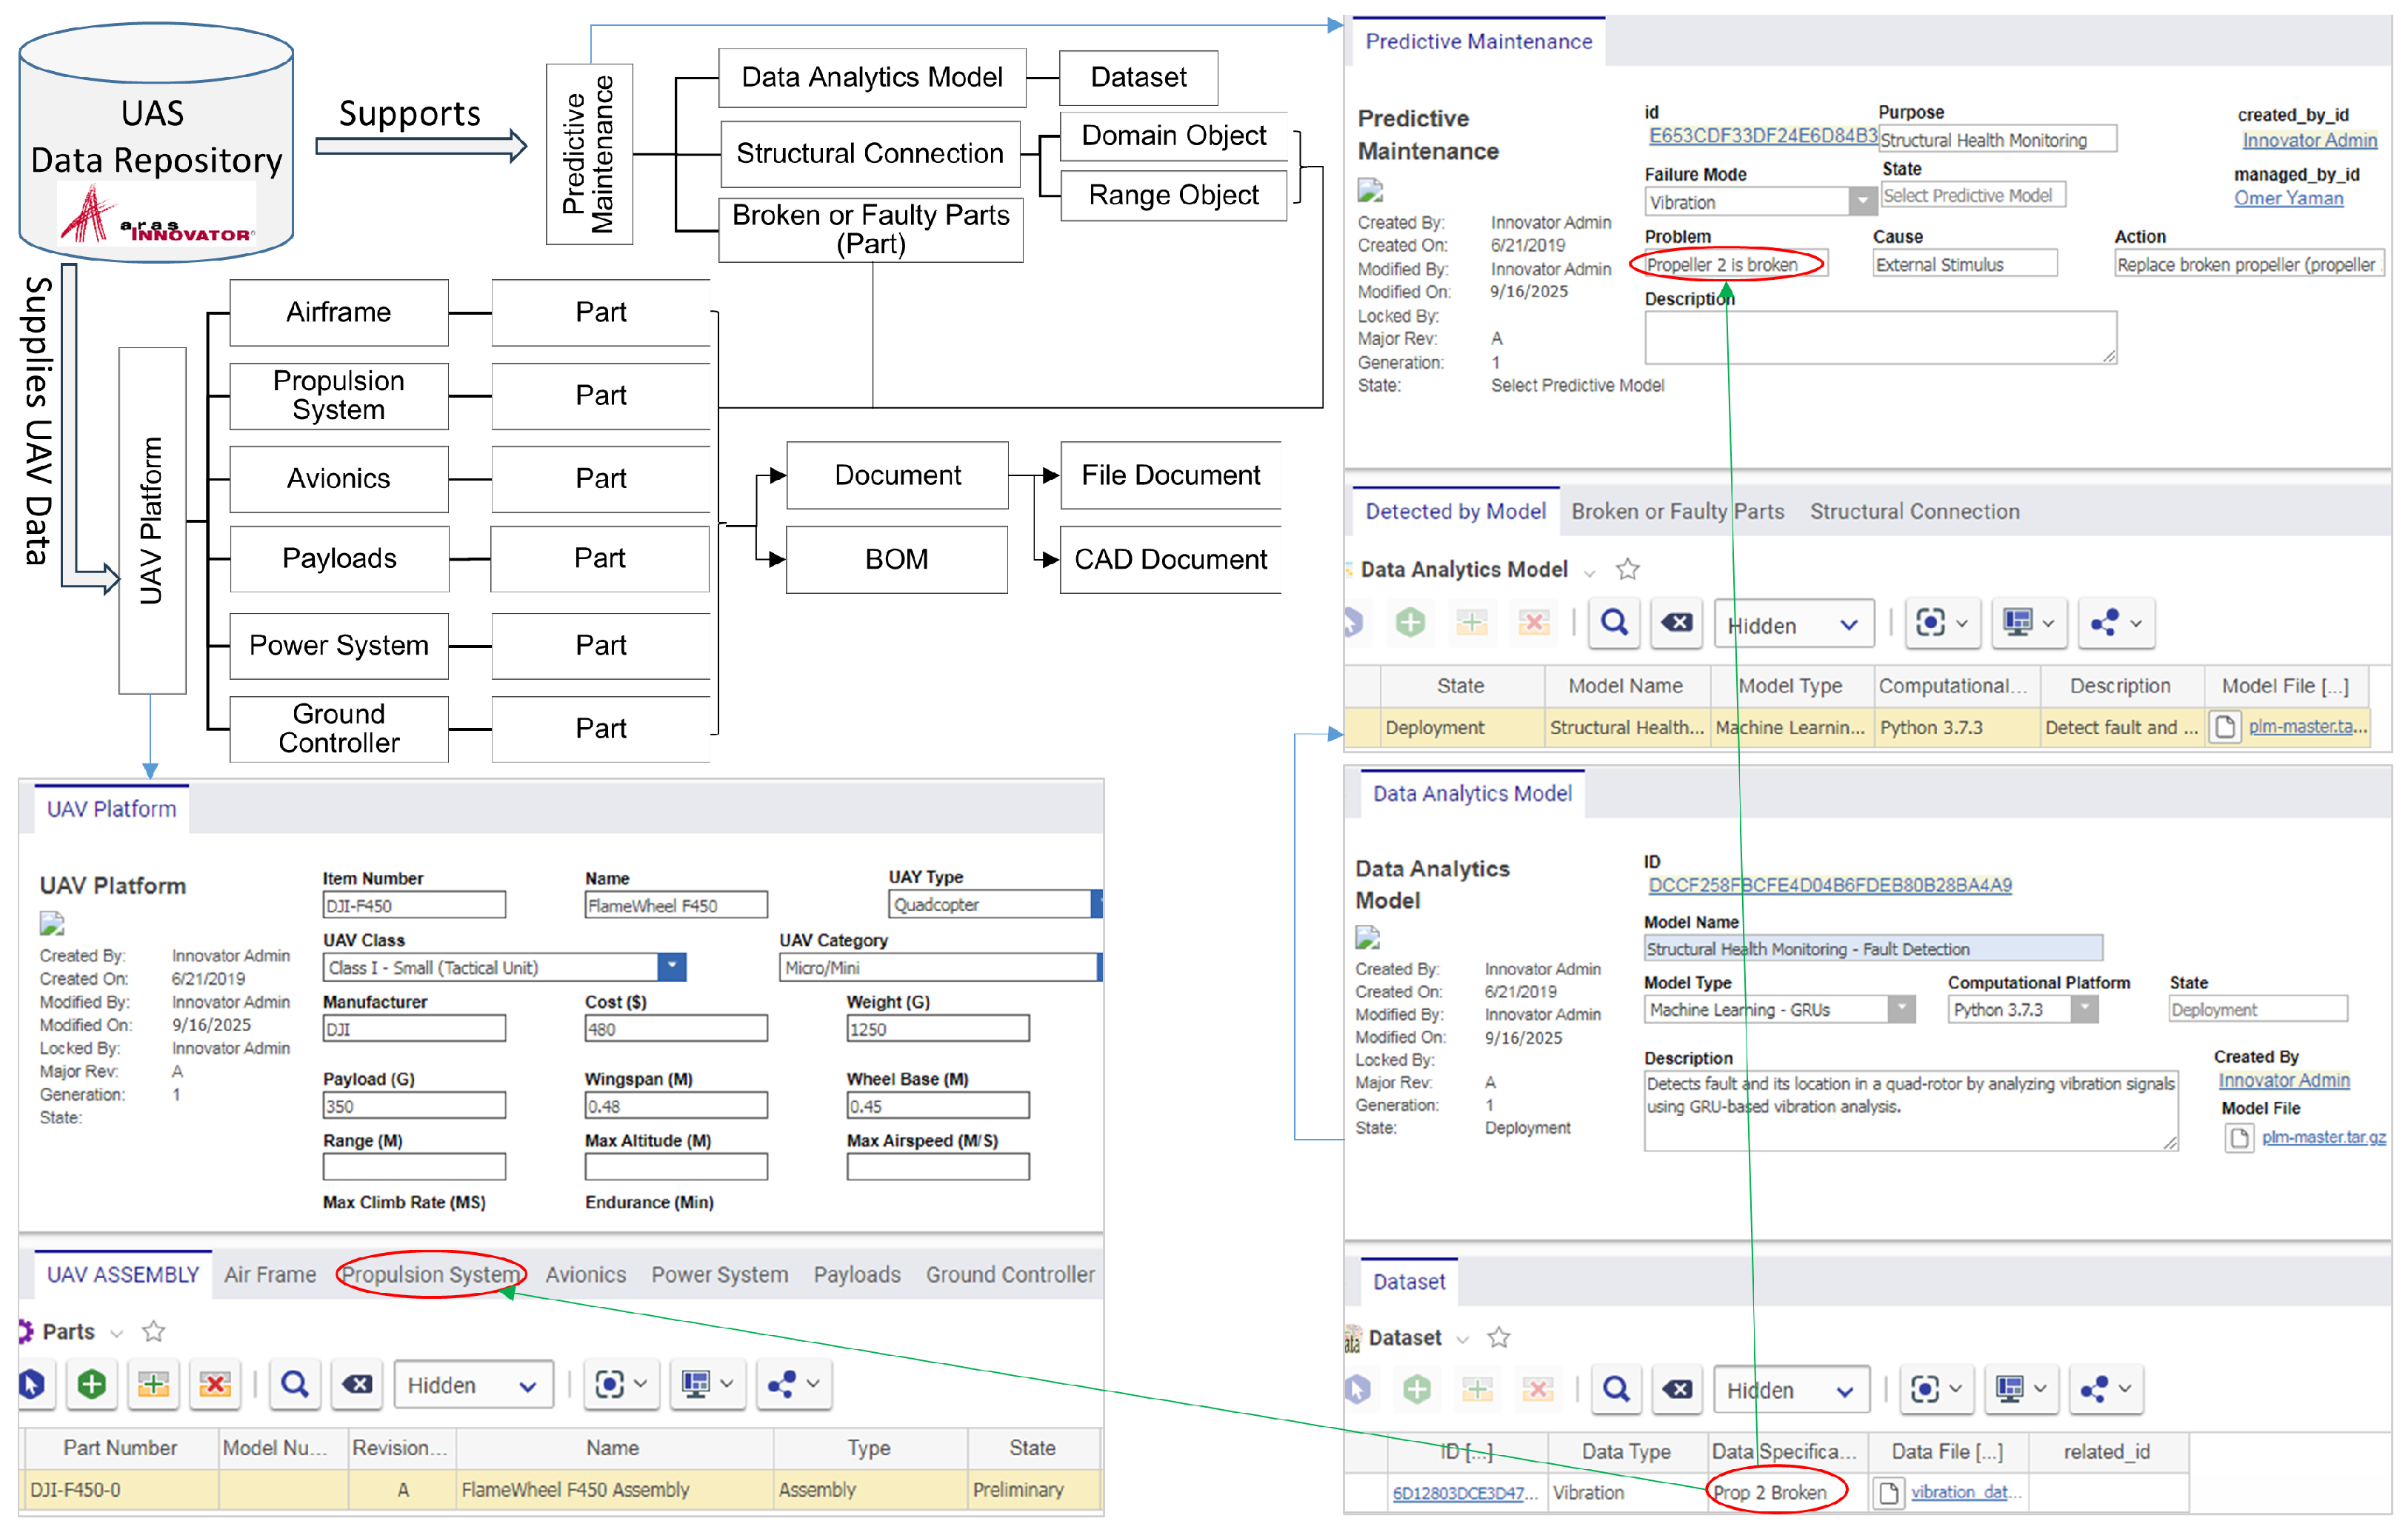This screenshot has width=2408, height=1538.
Task: Open the Broken or Faulty Parts tab
Action: click(x=1676, y=511)
